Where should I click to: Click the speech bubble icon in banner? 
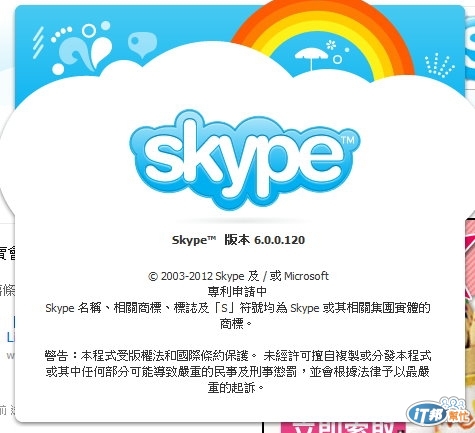(x=142, y=44)
